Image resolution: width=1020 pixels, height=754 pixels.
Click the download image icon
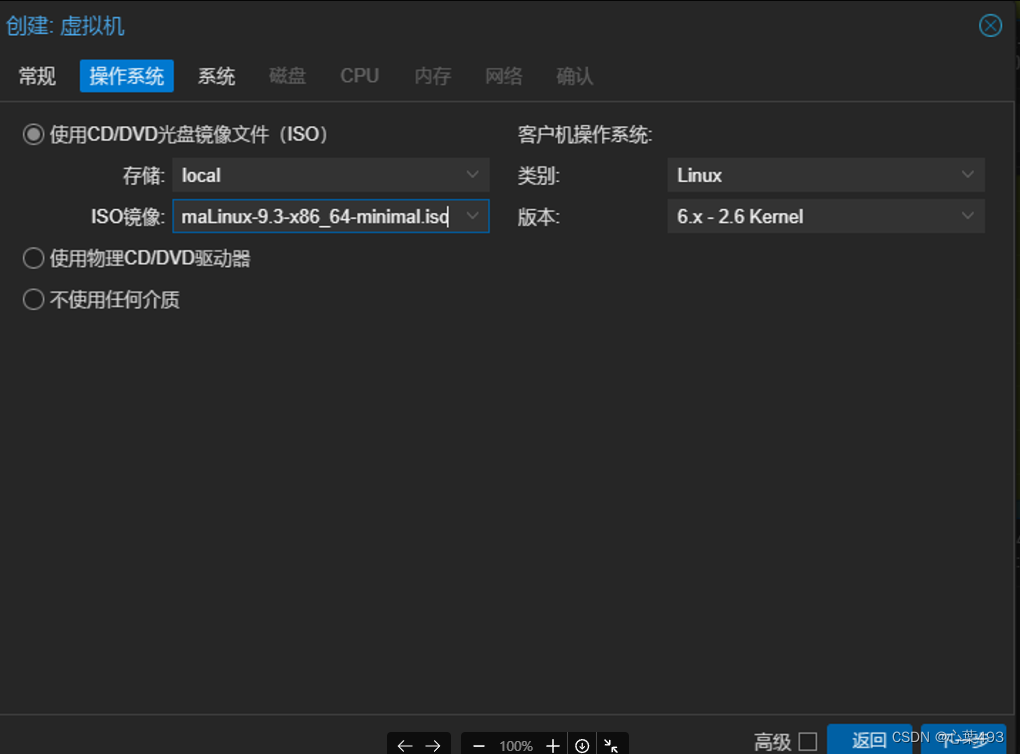pos(582,746)
